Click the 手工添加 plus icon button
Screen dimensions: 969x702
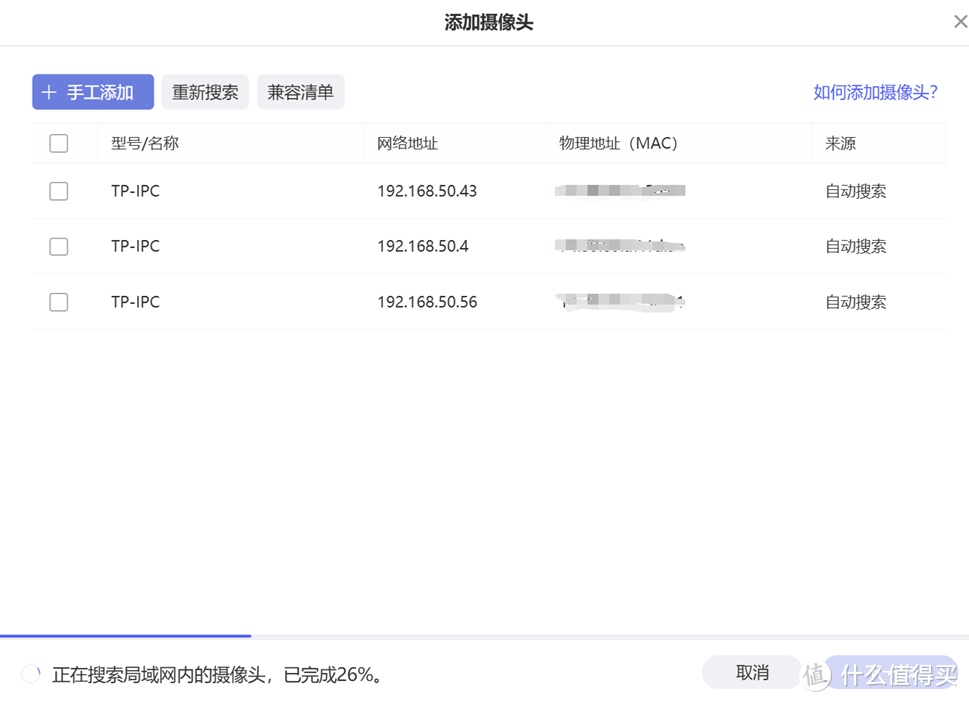[48, 91]
